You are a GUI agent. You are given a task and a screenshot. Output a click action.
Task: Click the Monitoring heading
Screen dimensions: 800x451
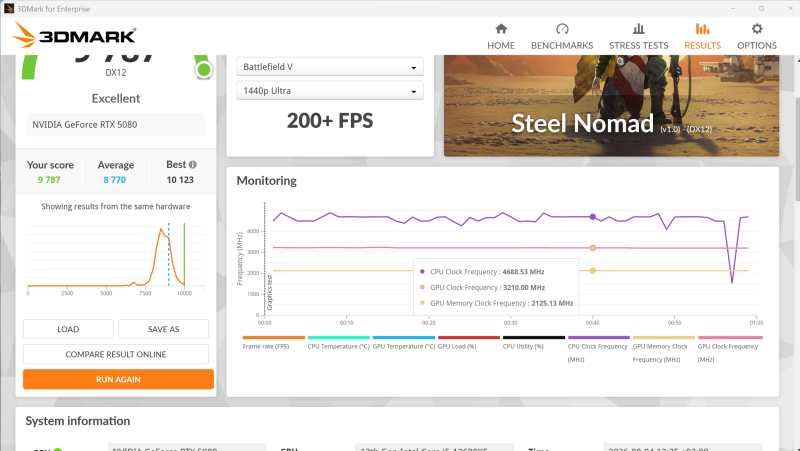(x=266, y=181)
